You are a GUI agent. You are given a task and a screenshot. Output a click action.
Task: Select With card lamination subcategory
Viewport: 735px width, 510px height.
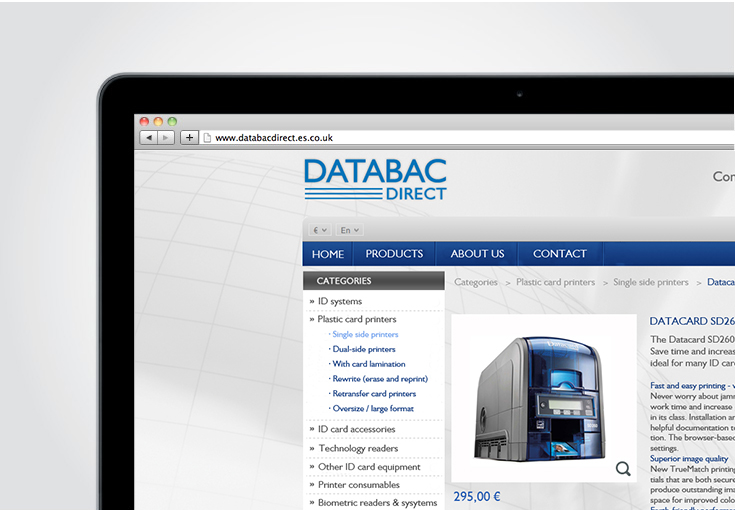coord(369,364)
